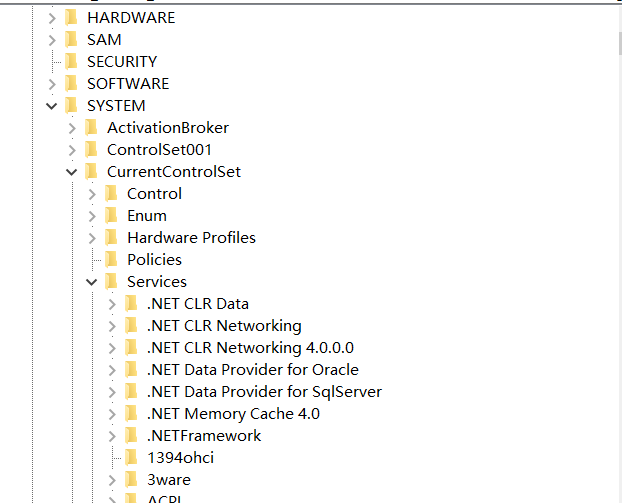This screenshot has height=503, width=622.
Task: Click the ActivationBroker folder icon
Action: click(91, 128)
